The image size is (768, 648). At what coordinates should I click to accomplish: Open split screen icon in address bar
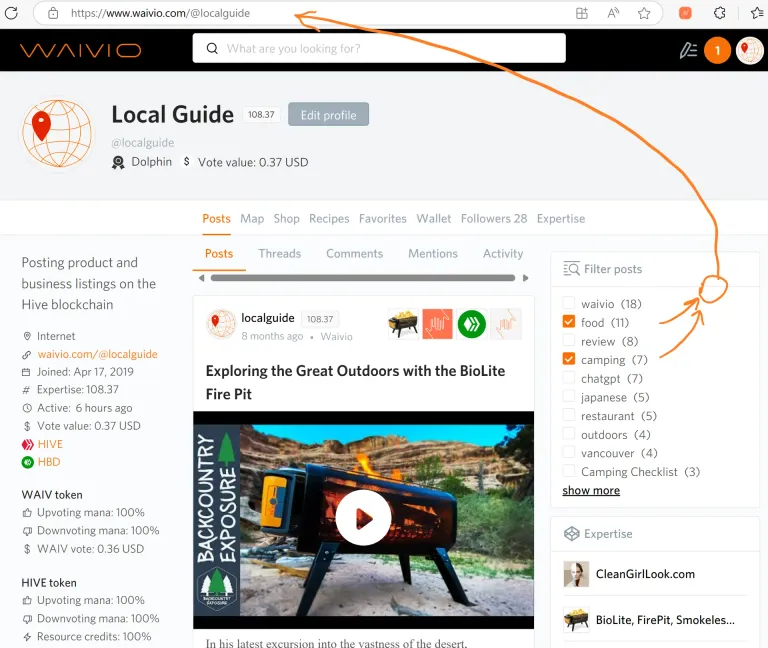pyautogui.click(x=581, y=13)
